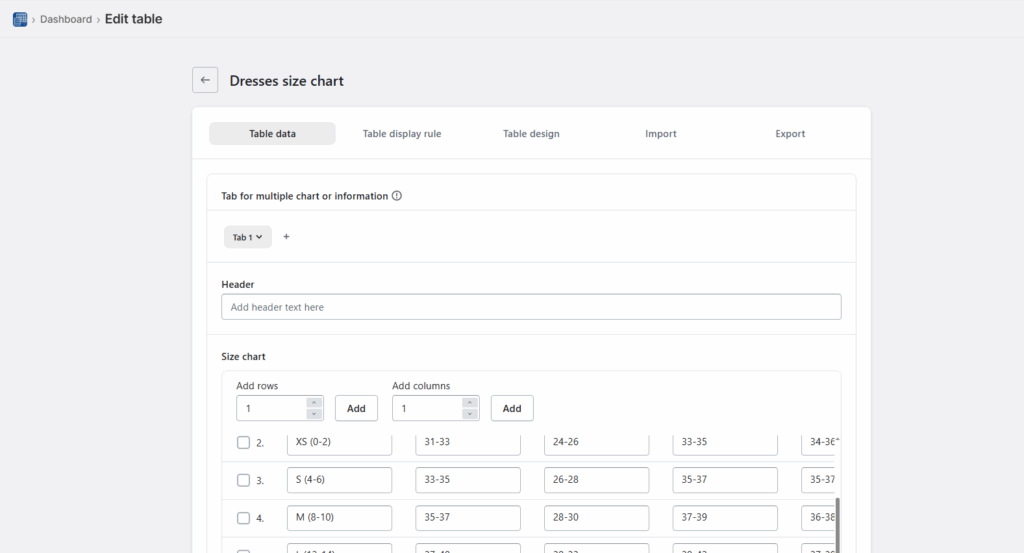Go to the Import tab

660,134
